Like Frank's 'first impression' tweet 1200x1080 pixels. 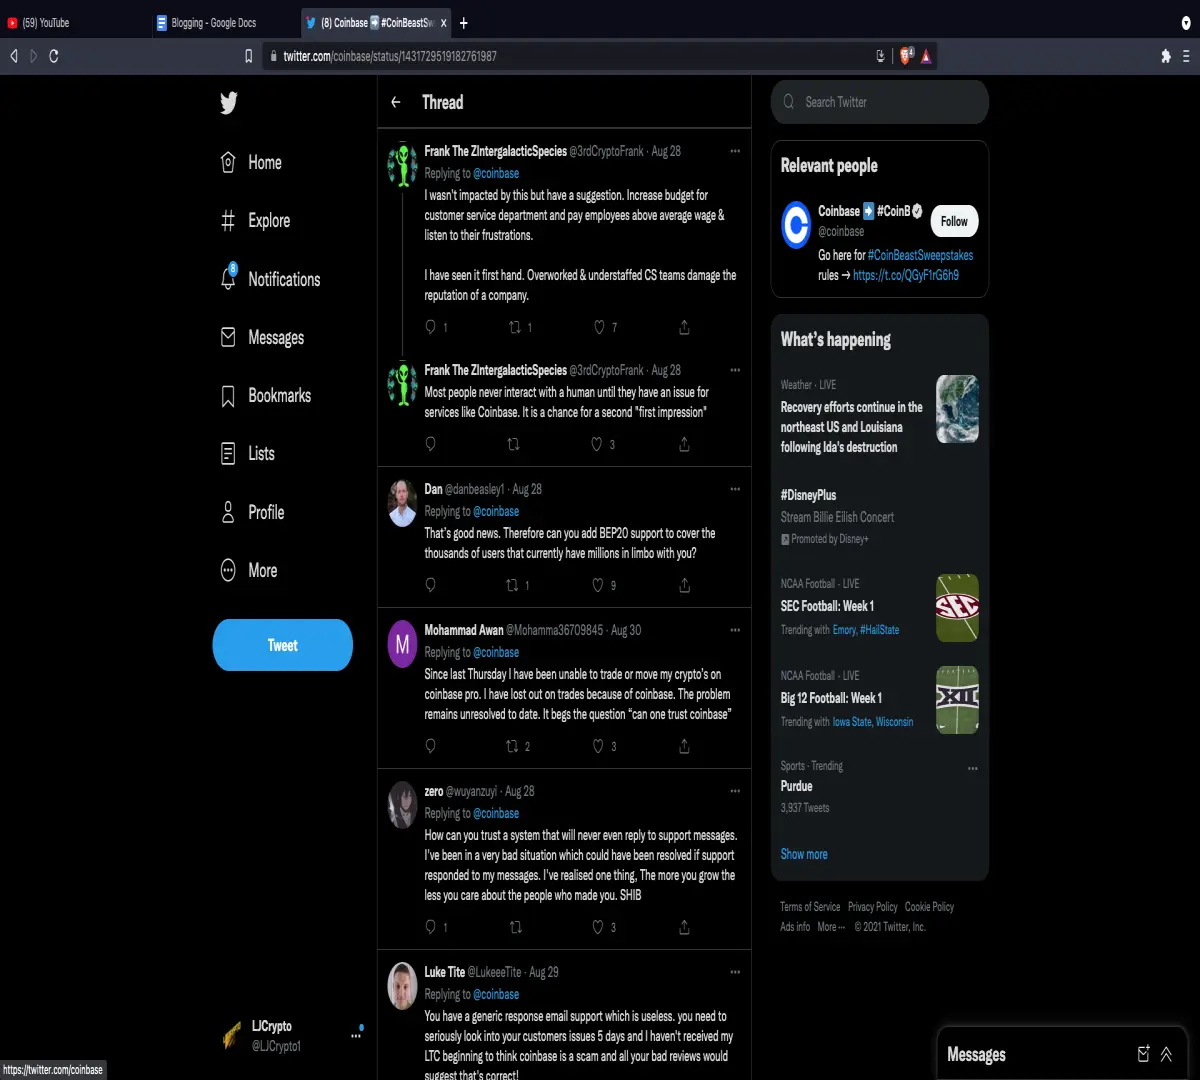pyautogui.click(x=597, y=444)
